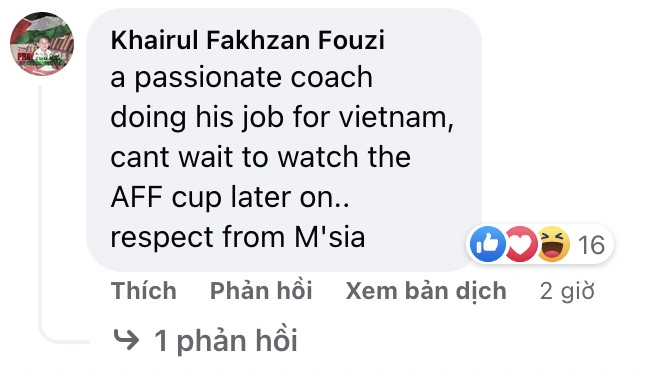This screenshot has width=648, height=372.
Task: Like the comment using Thích
Action: coord(144,291)
